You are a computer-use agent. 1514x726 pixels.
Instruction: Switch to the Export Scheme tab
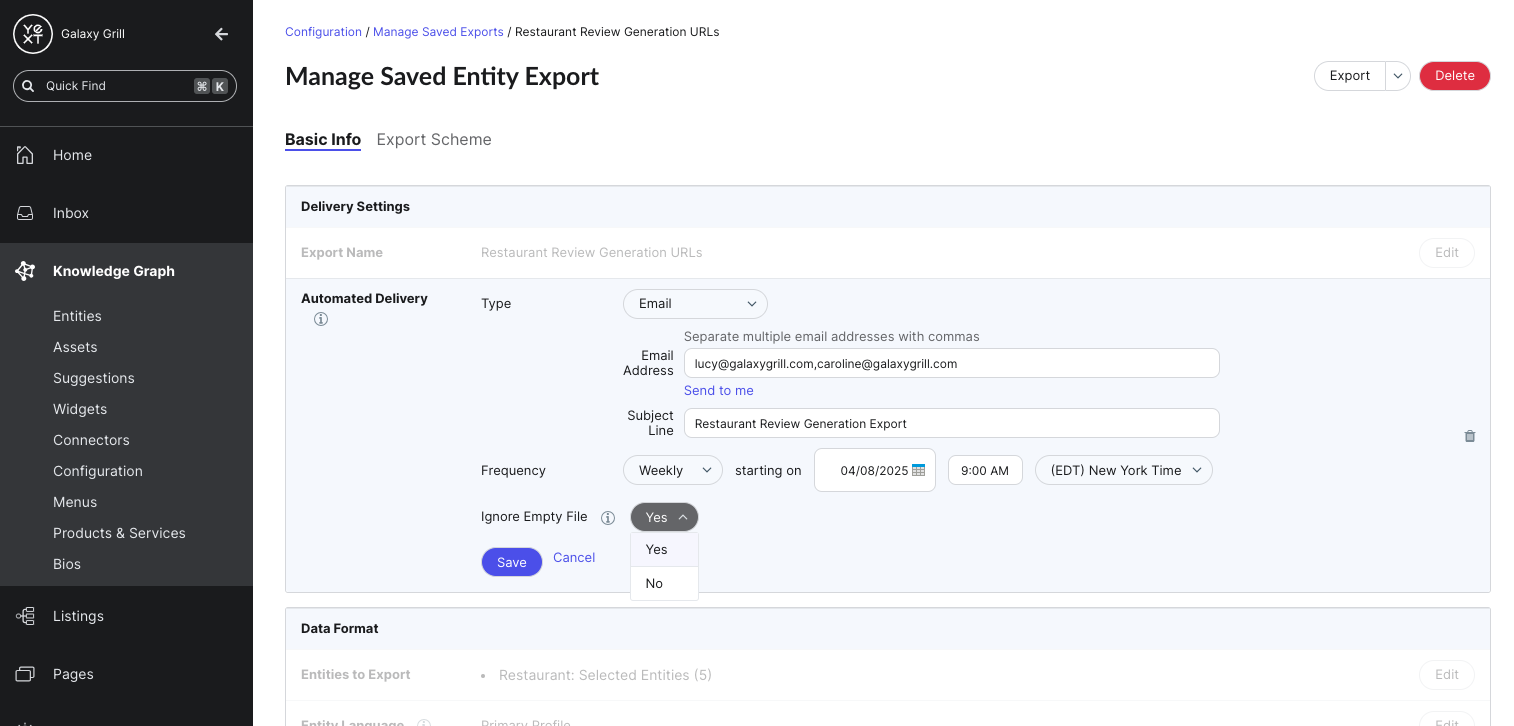coord(434,140)
